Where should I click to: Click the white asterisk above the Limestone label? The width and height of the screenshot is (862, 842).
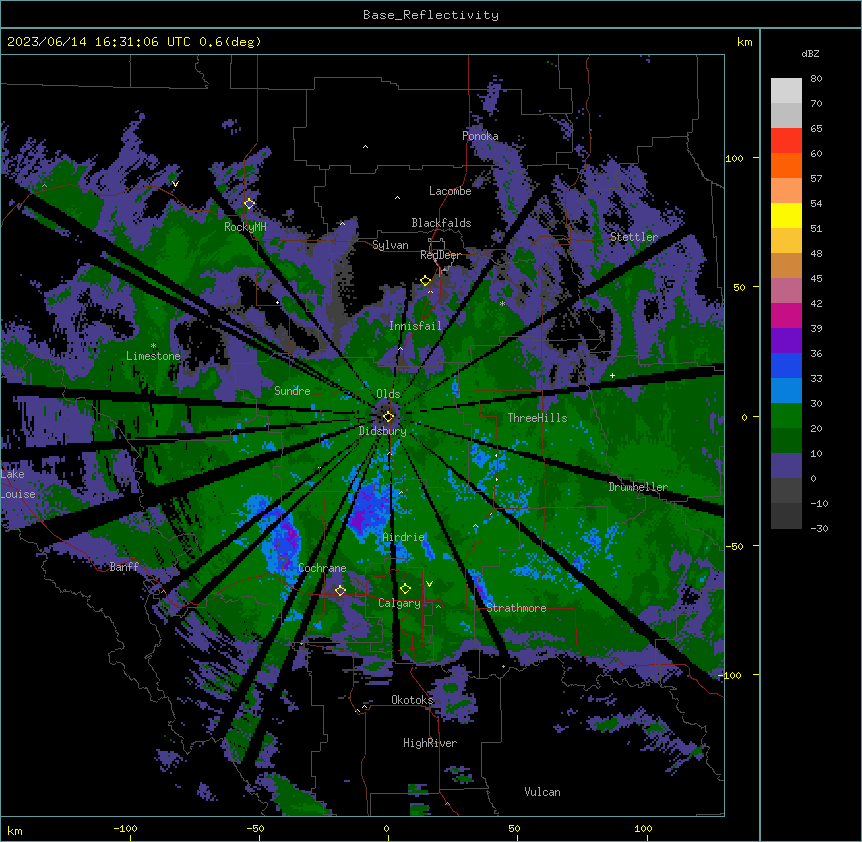click(x=153, y=346)
